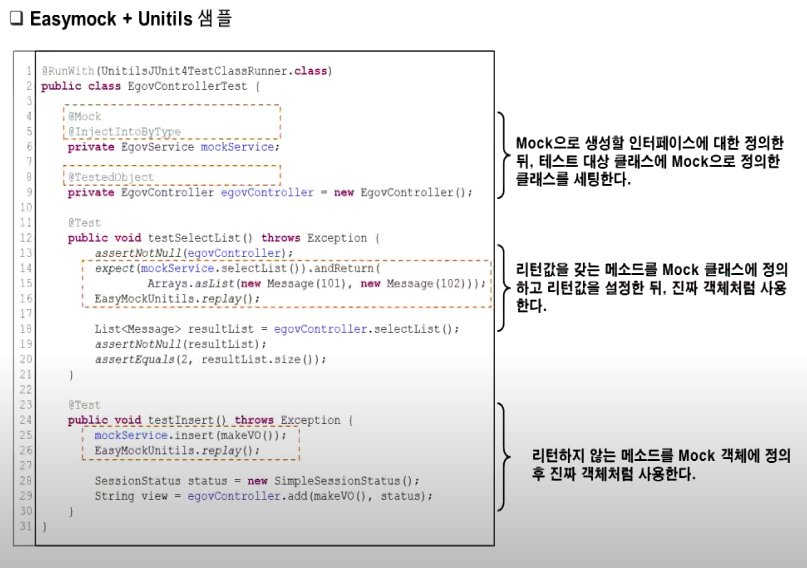Click line number 31 in the gutter

26,526
